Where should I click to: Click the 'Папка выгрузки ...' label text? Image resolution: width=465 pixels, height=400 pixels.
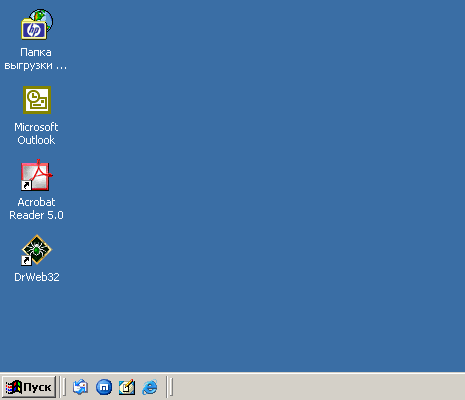coord(36,59)
